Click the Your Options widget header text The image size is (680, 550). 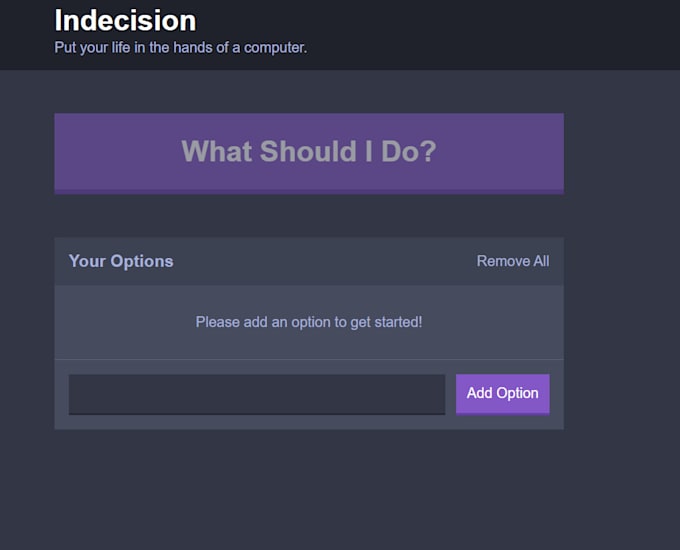pyautogui.click(x=121, y=261)
